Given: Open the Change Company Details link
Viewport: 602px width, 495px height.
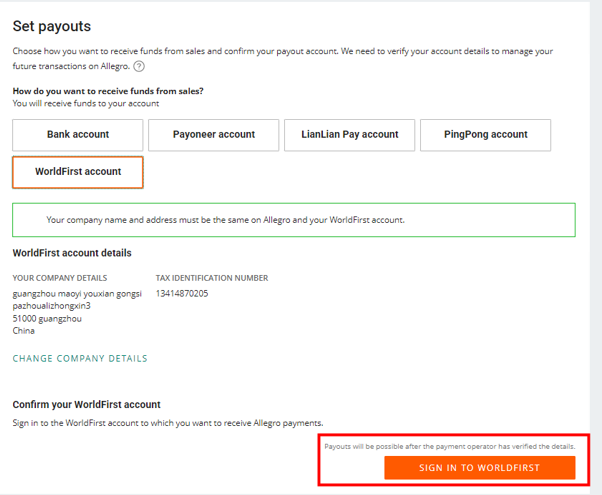Looking at the screenshot, I should [80, 358].
